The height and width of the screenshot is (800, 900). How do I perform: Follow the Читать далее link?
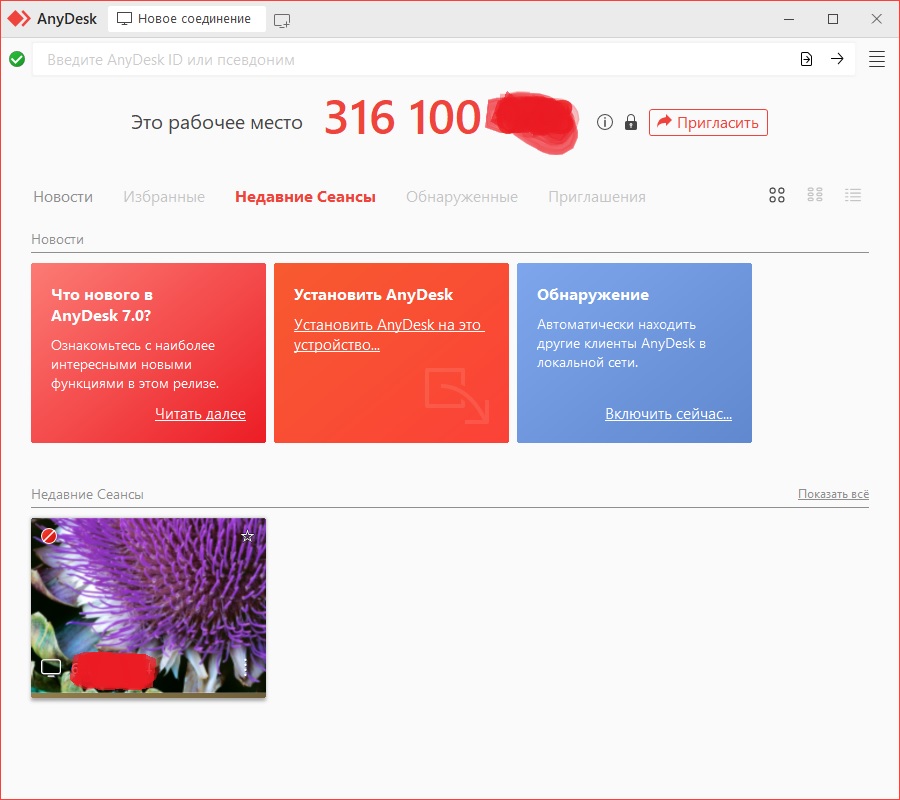[x=200, y=414]
